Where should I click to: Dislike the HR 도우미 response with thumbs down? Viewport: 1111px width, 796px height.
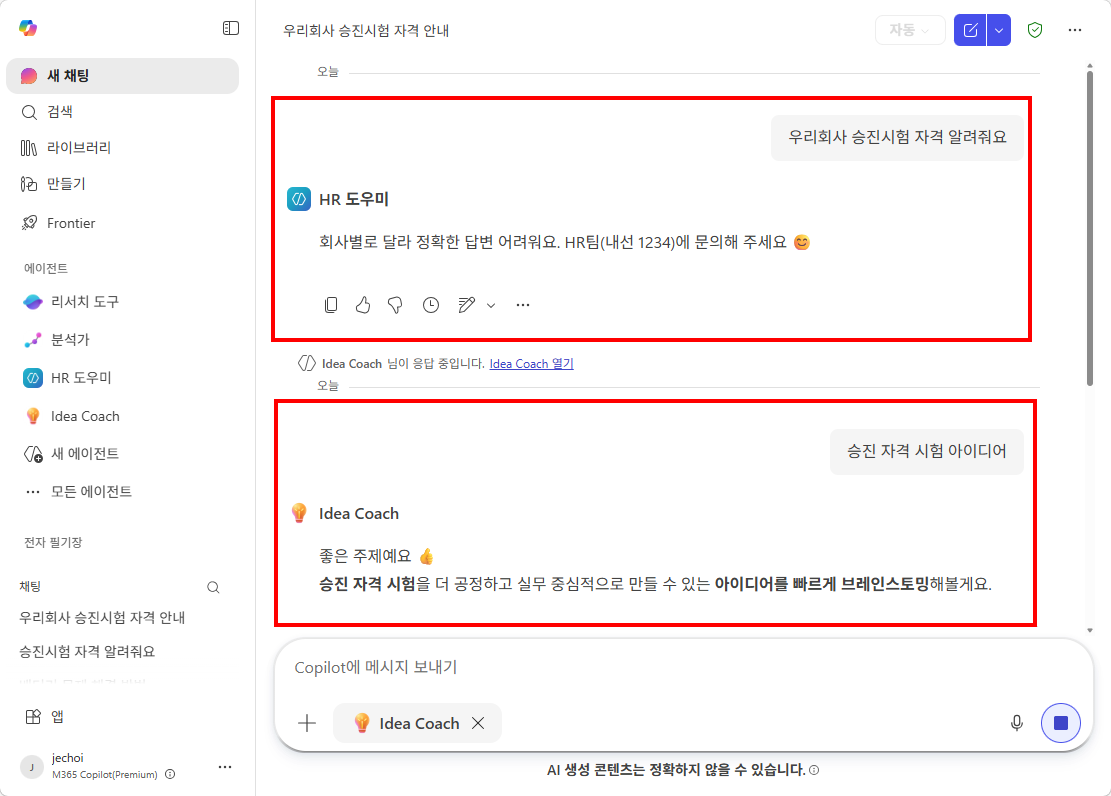(x=395, y=305)
